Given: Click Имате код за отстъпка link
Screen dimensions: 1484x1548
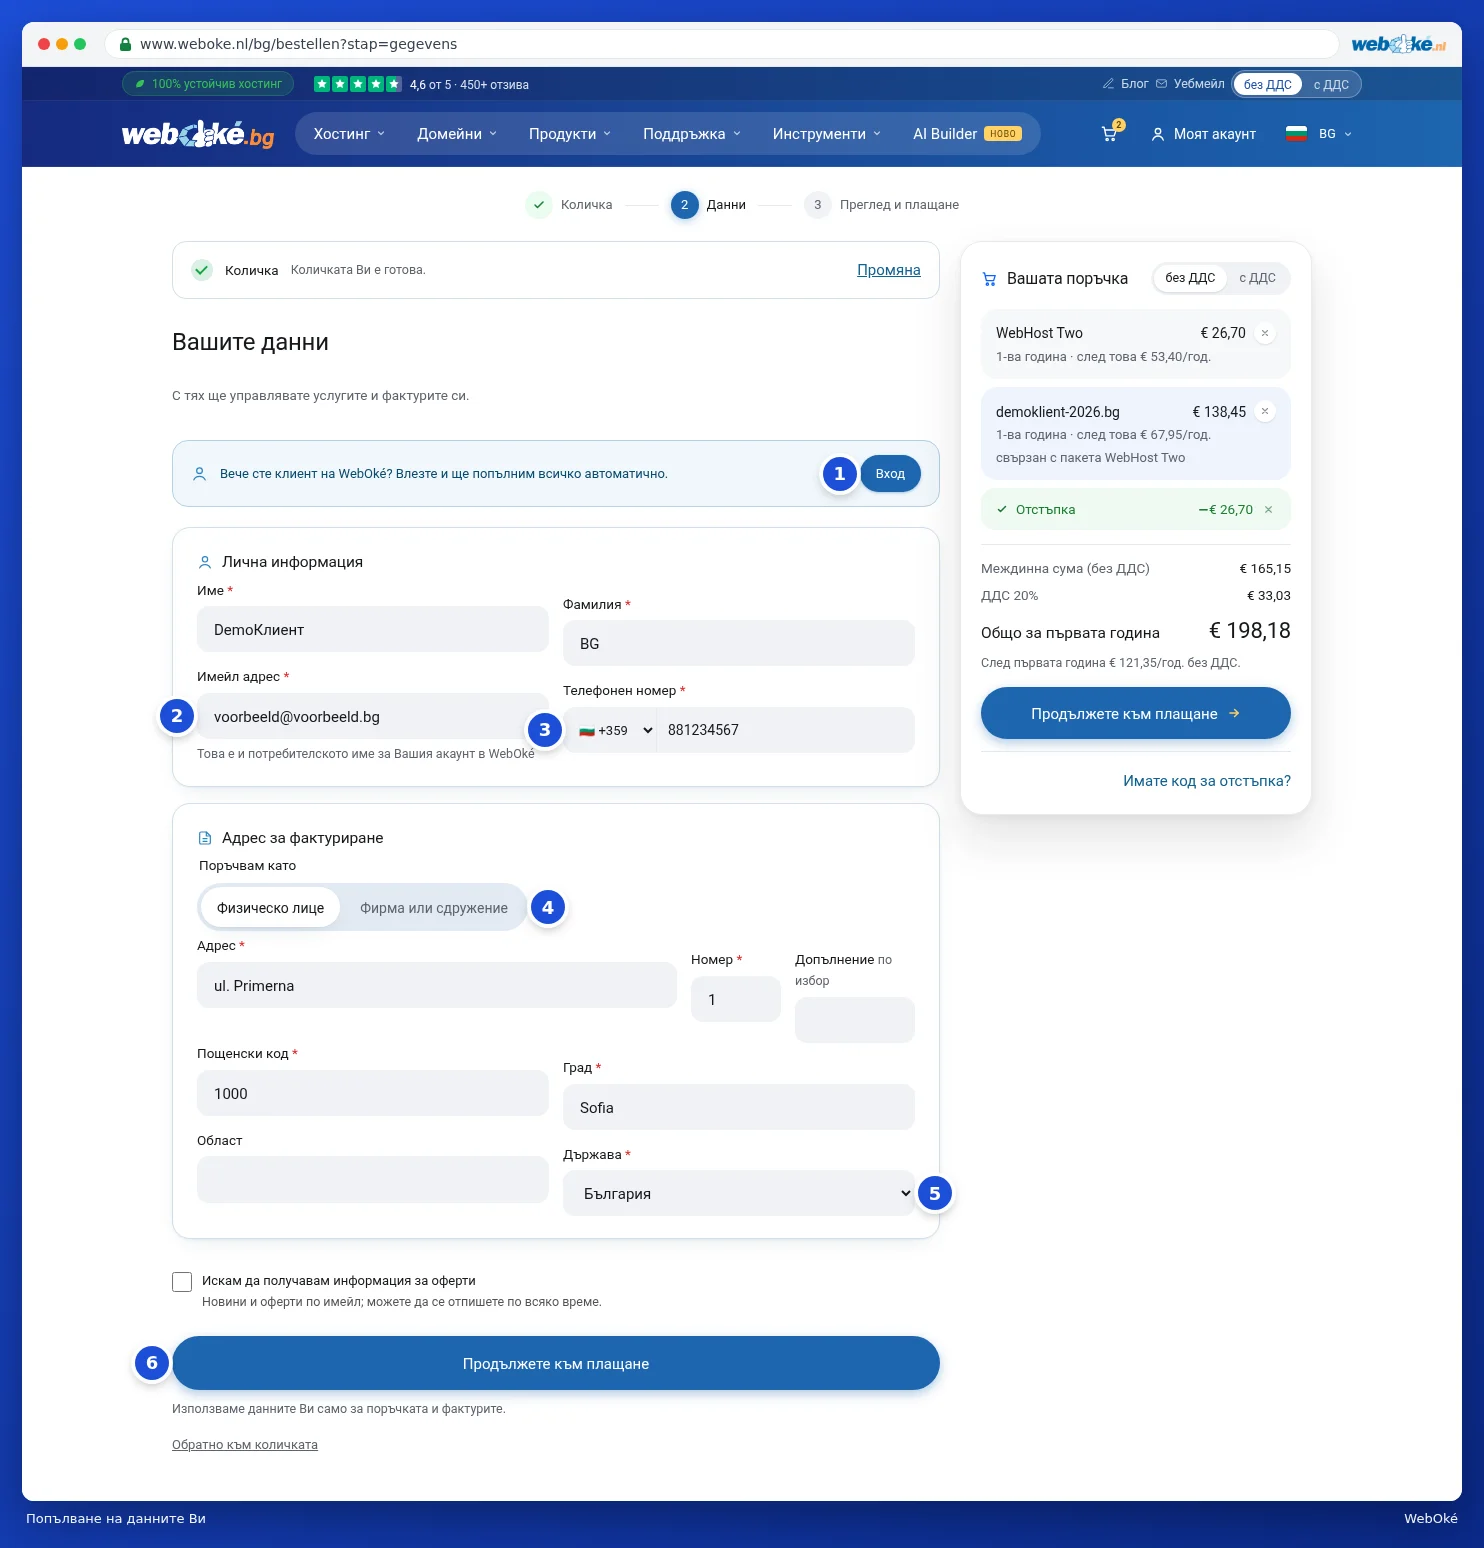Looking at the screenshot, I should tap(1207, 781).
